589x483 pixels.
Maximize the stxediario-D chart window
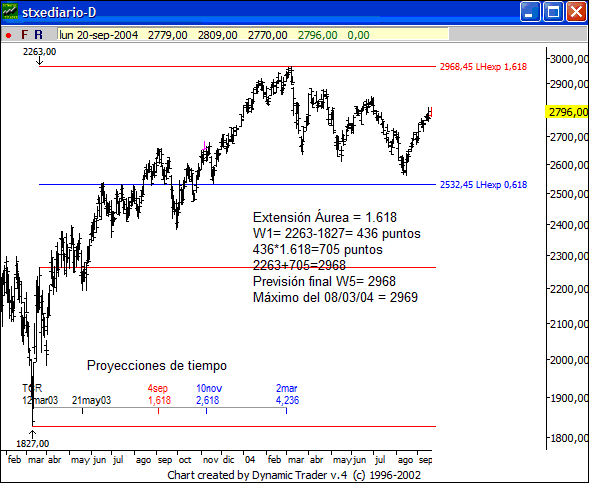point(553,12)
